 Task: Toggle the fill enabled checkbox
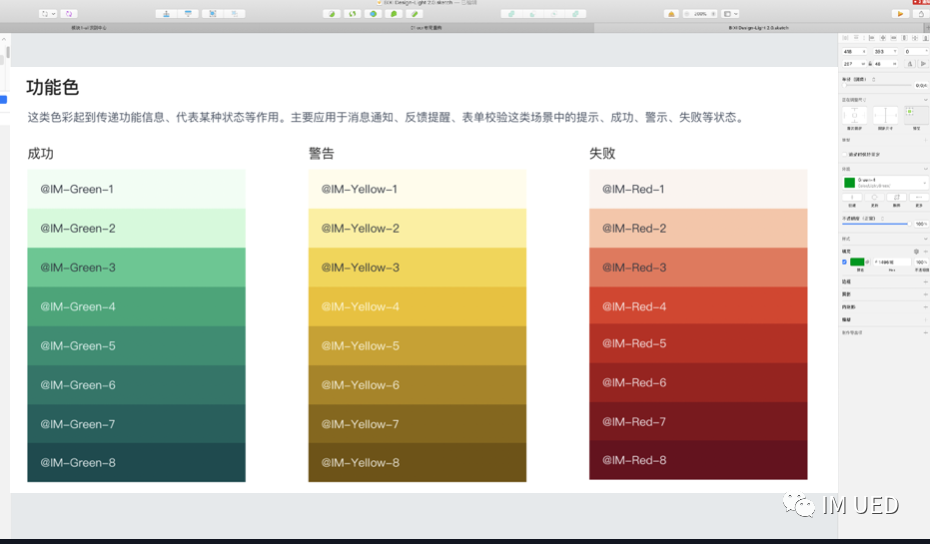pos(845,262)
